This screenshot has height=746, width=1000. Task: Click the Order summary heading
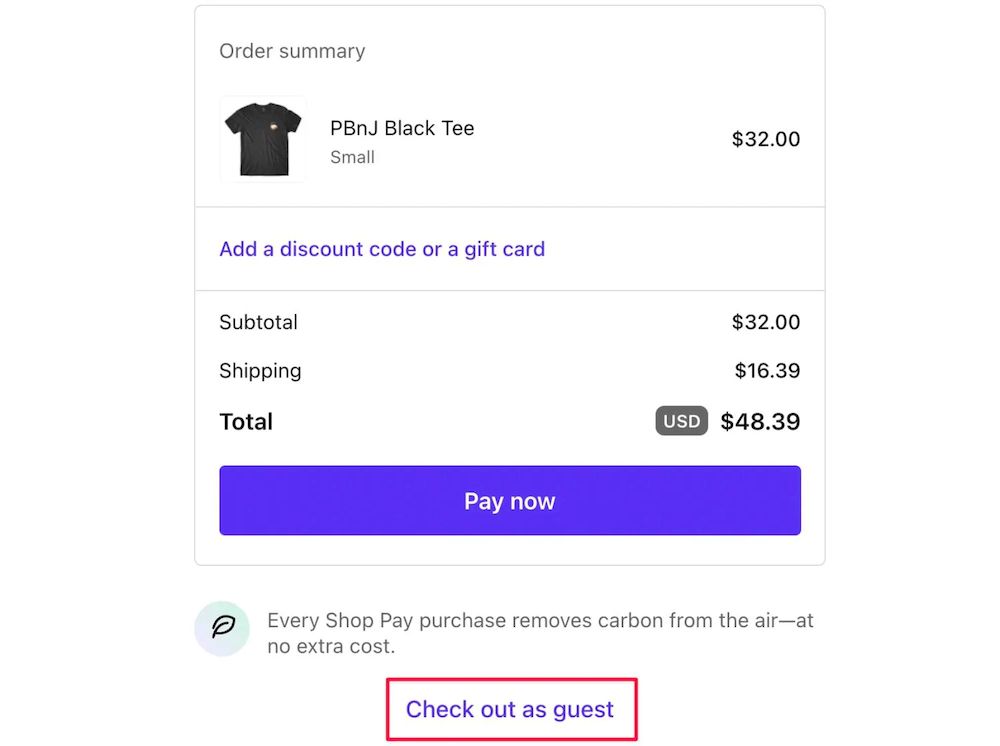pos(292,51)
